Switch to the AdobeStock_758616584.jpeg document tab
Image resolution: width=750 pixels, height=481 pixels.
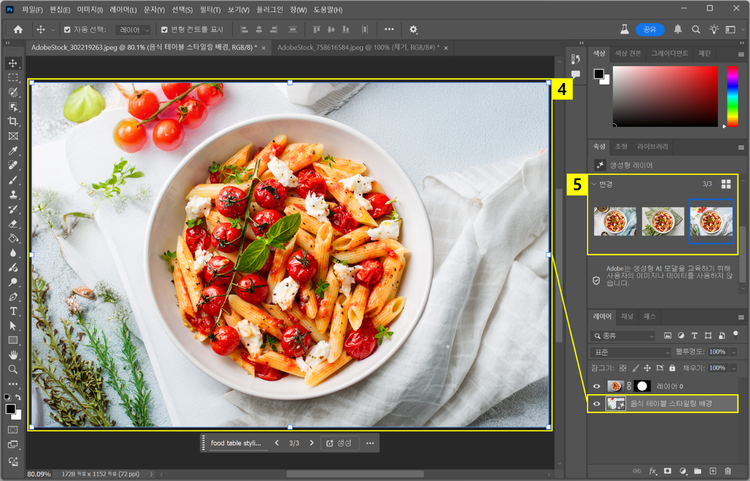click(x=358, y=48)
